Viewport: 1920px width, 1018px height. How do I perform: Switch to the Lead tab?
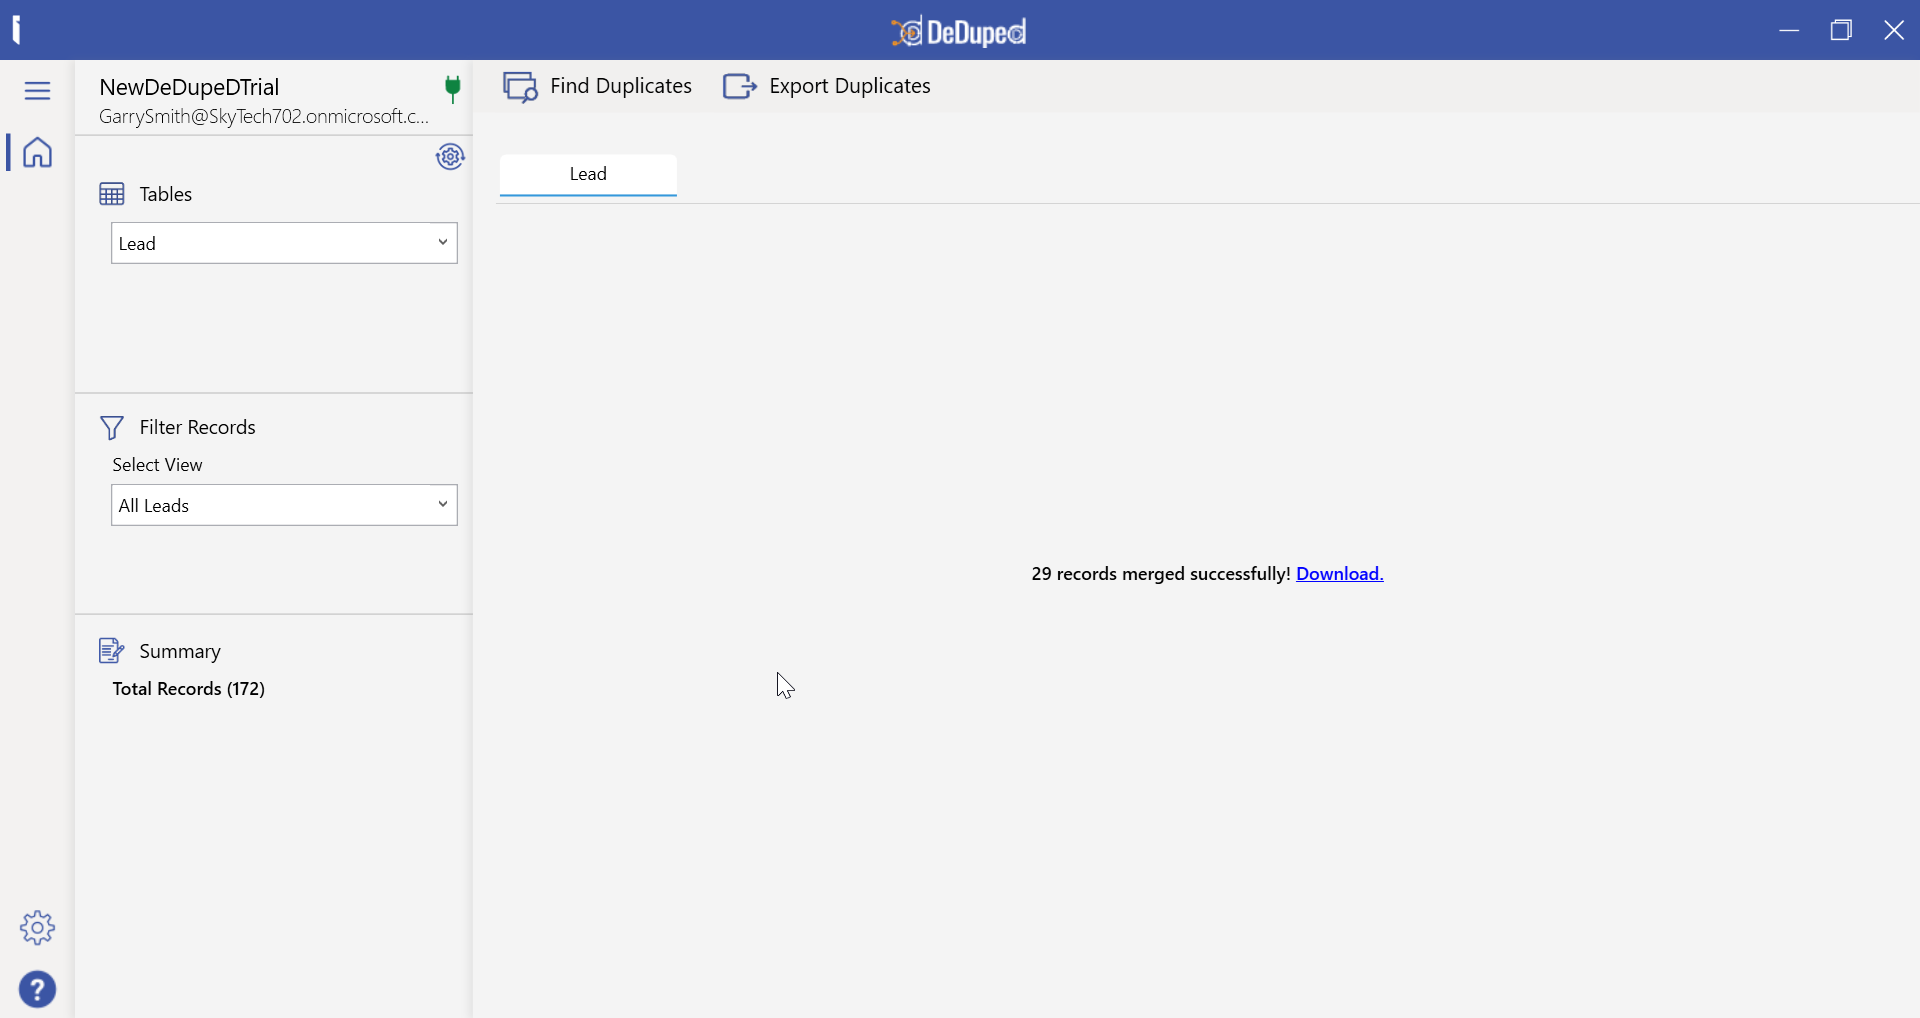pyautogui.click(x=588, y=175)
